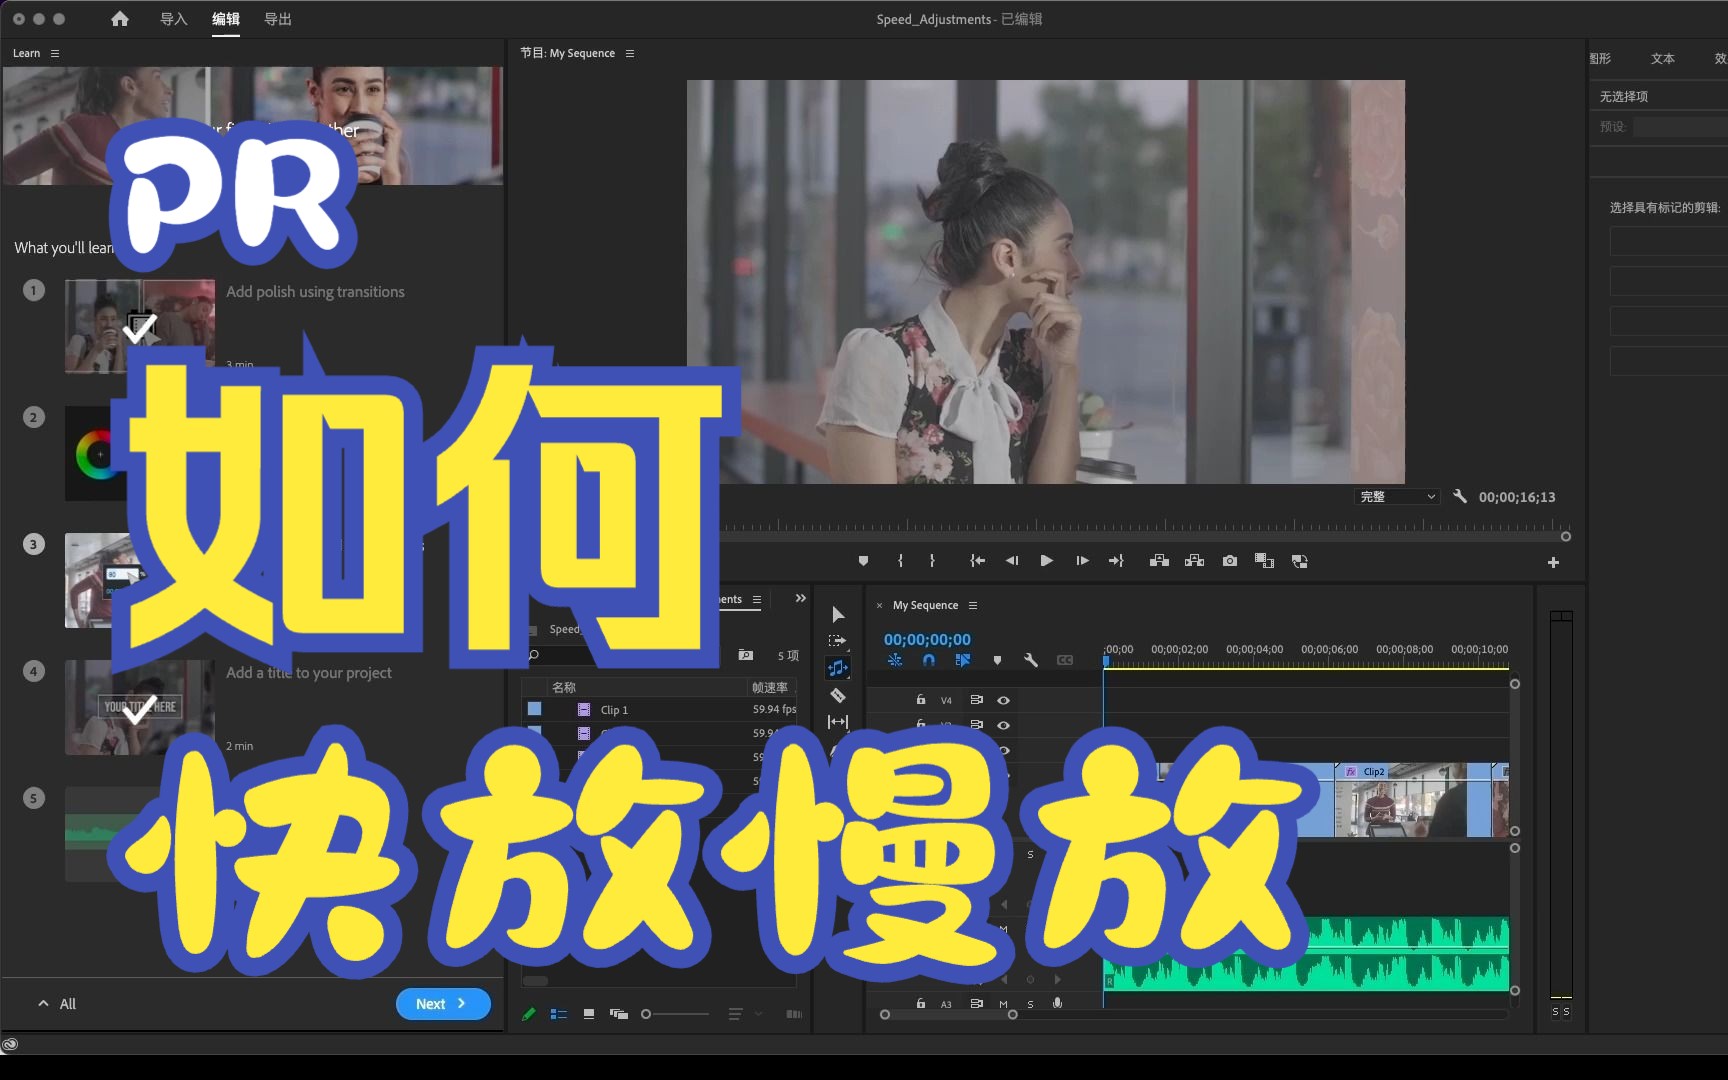The width and height of the screenshot is (1728, 1080).
Task: Hide track V4 with its eye icon
Action: (x=1004, y=700)
